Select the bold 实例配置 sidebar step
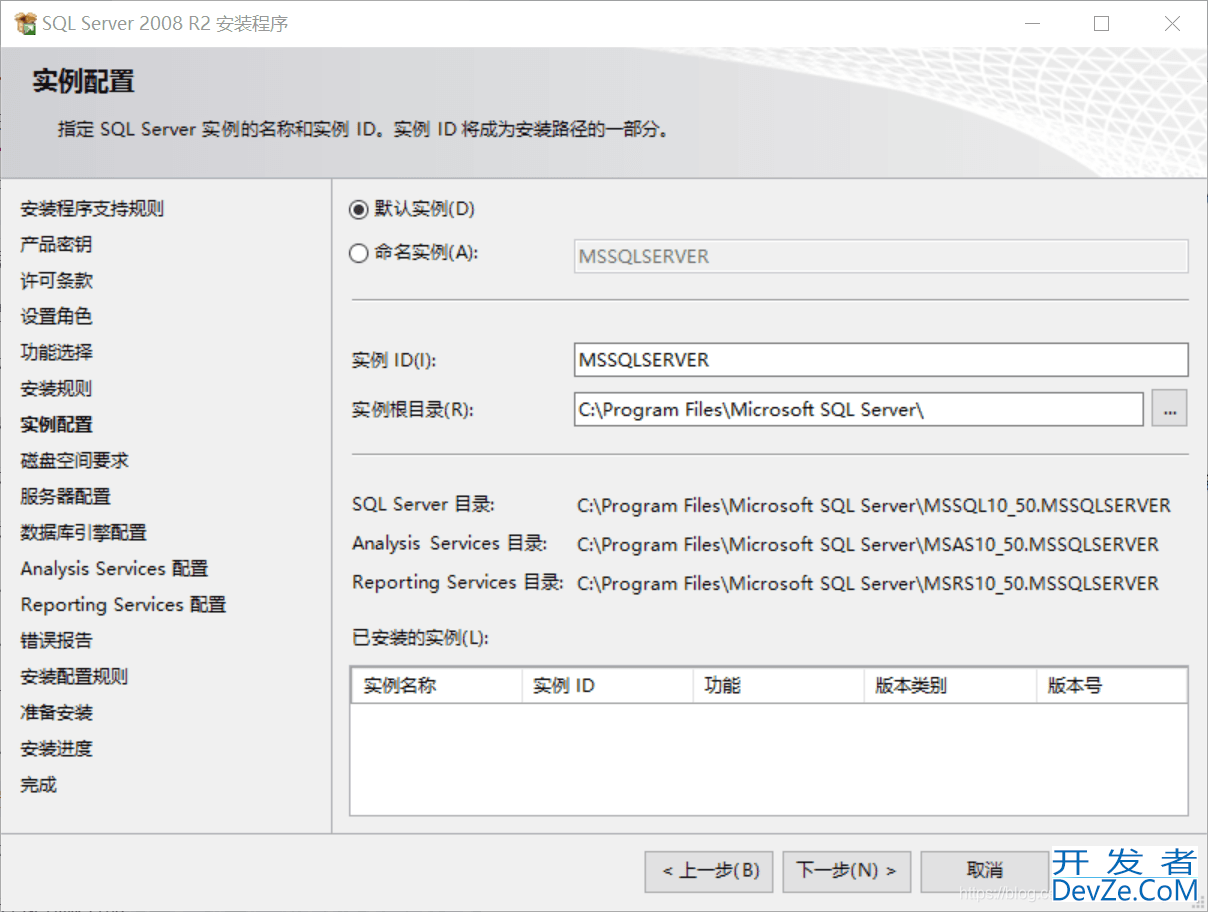1208x912 pixels. pos(56,424)
